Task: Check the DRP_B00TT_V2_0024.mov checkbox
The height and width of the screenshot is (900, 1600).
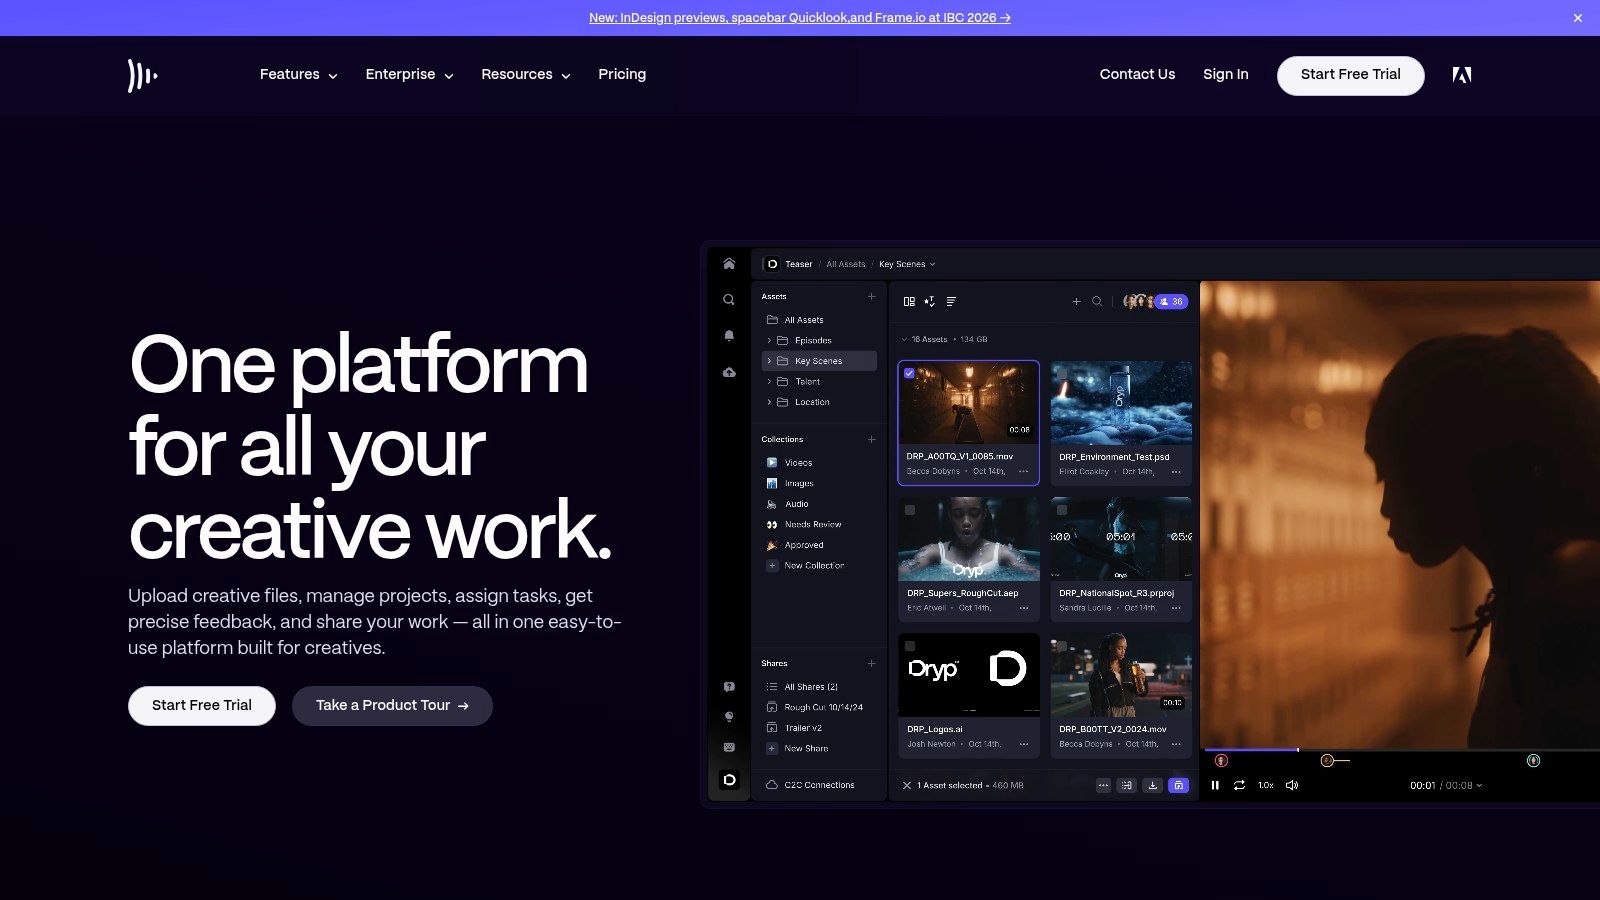Action: [1062, 646]
